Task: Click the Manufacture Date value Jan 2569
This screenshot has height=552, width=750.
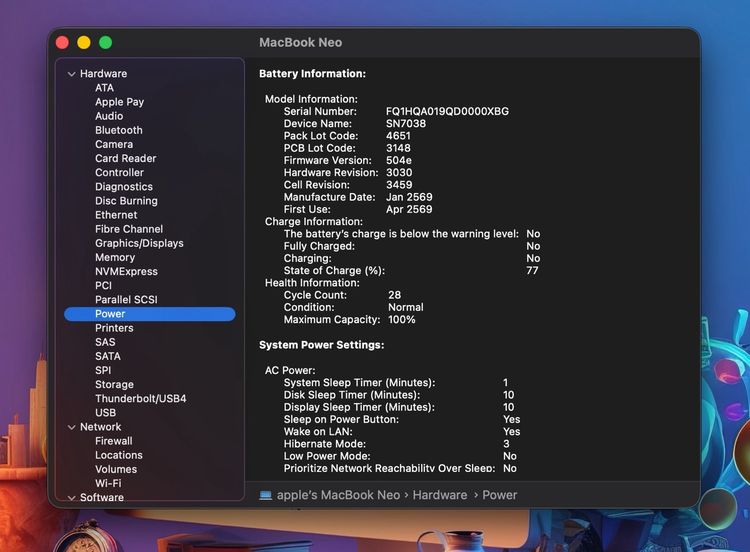Action: 409,197
